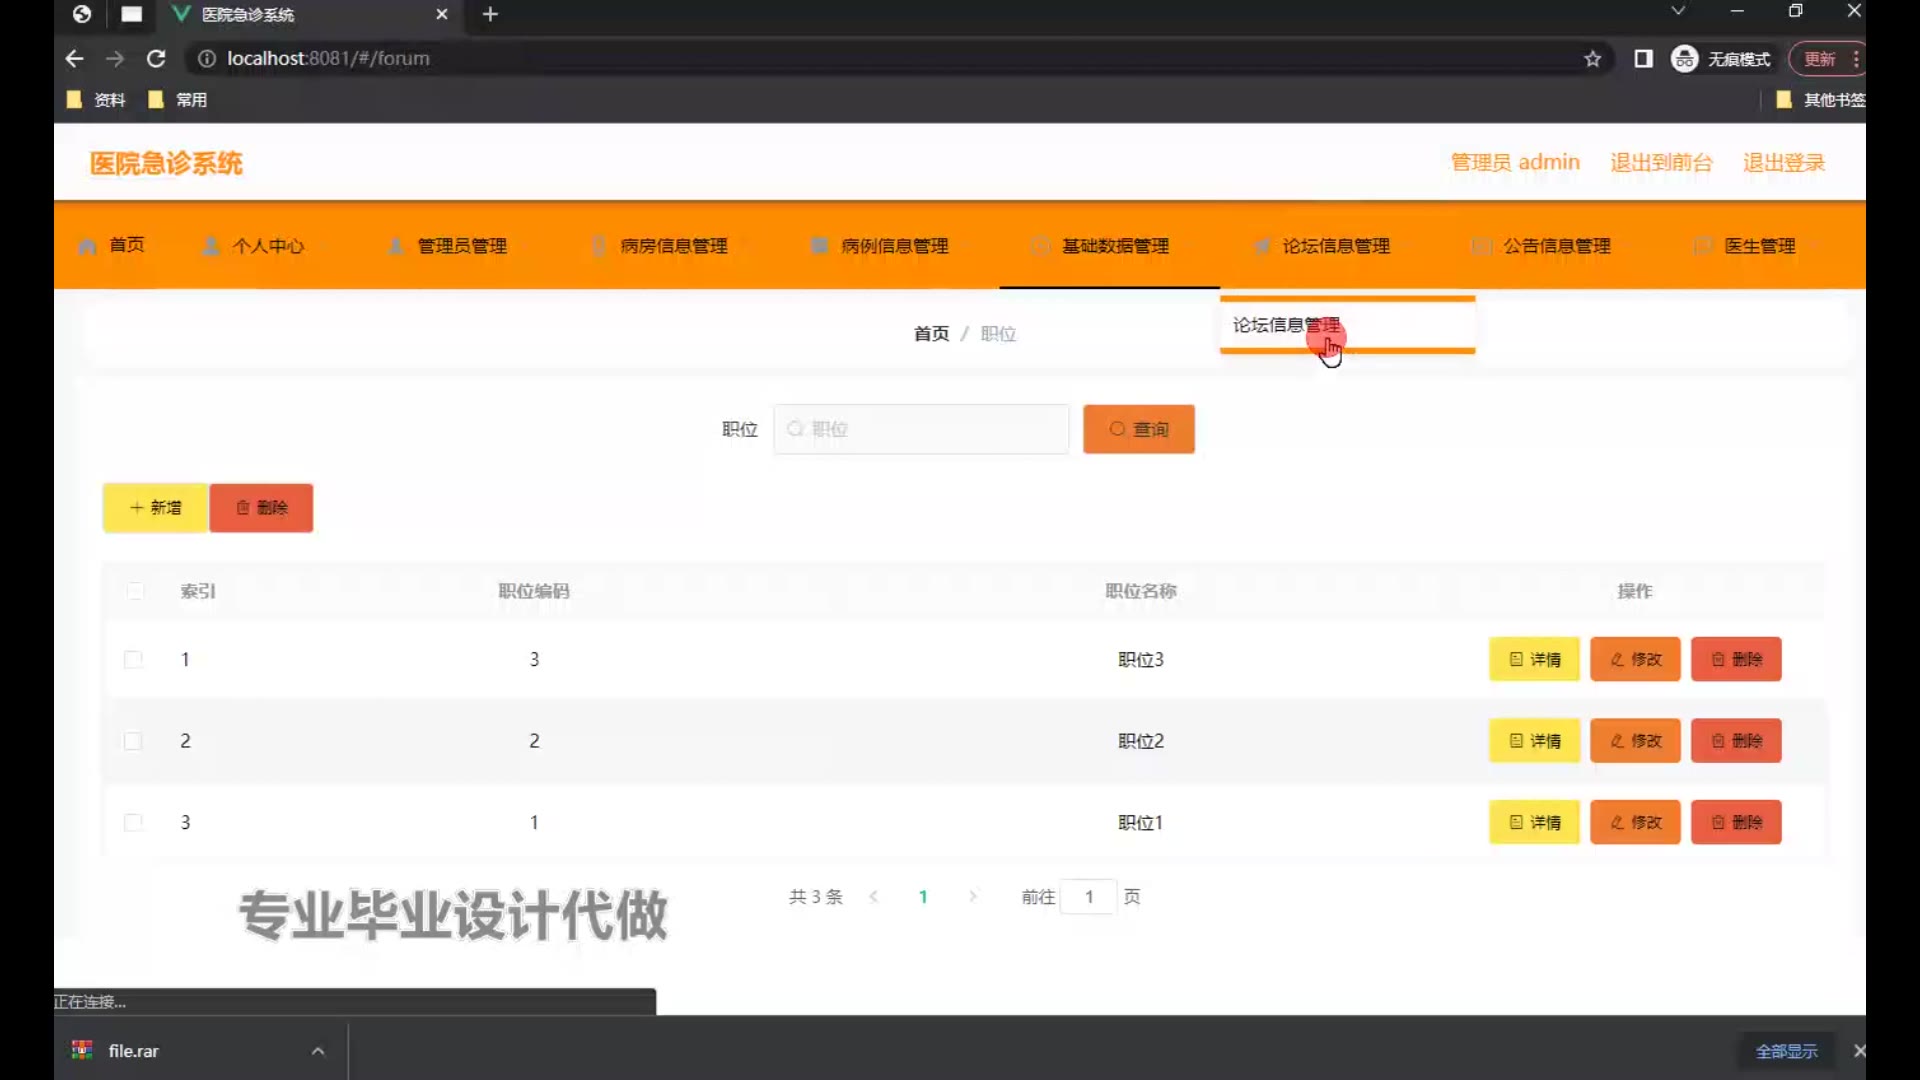Expand file.rar download options chevron

click(x=318, y=1051)
